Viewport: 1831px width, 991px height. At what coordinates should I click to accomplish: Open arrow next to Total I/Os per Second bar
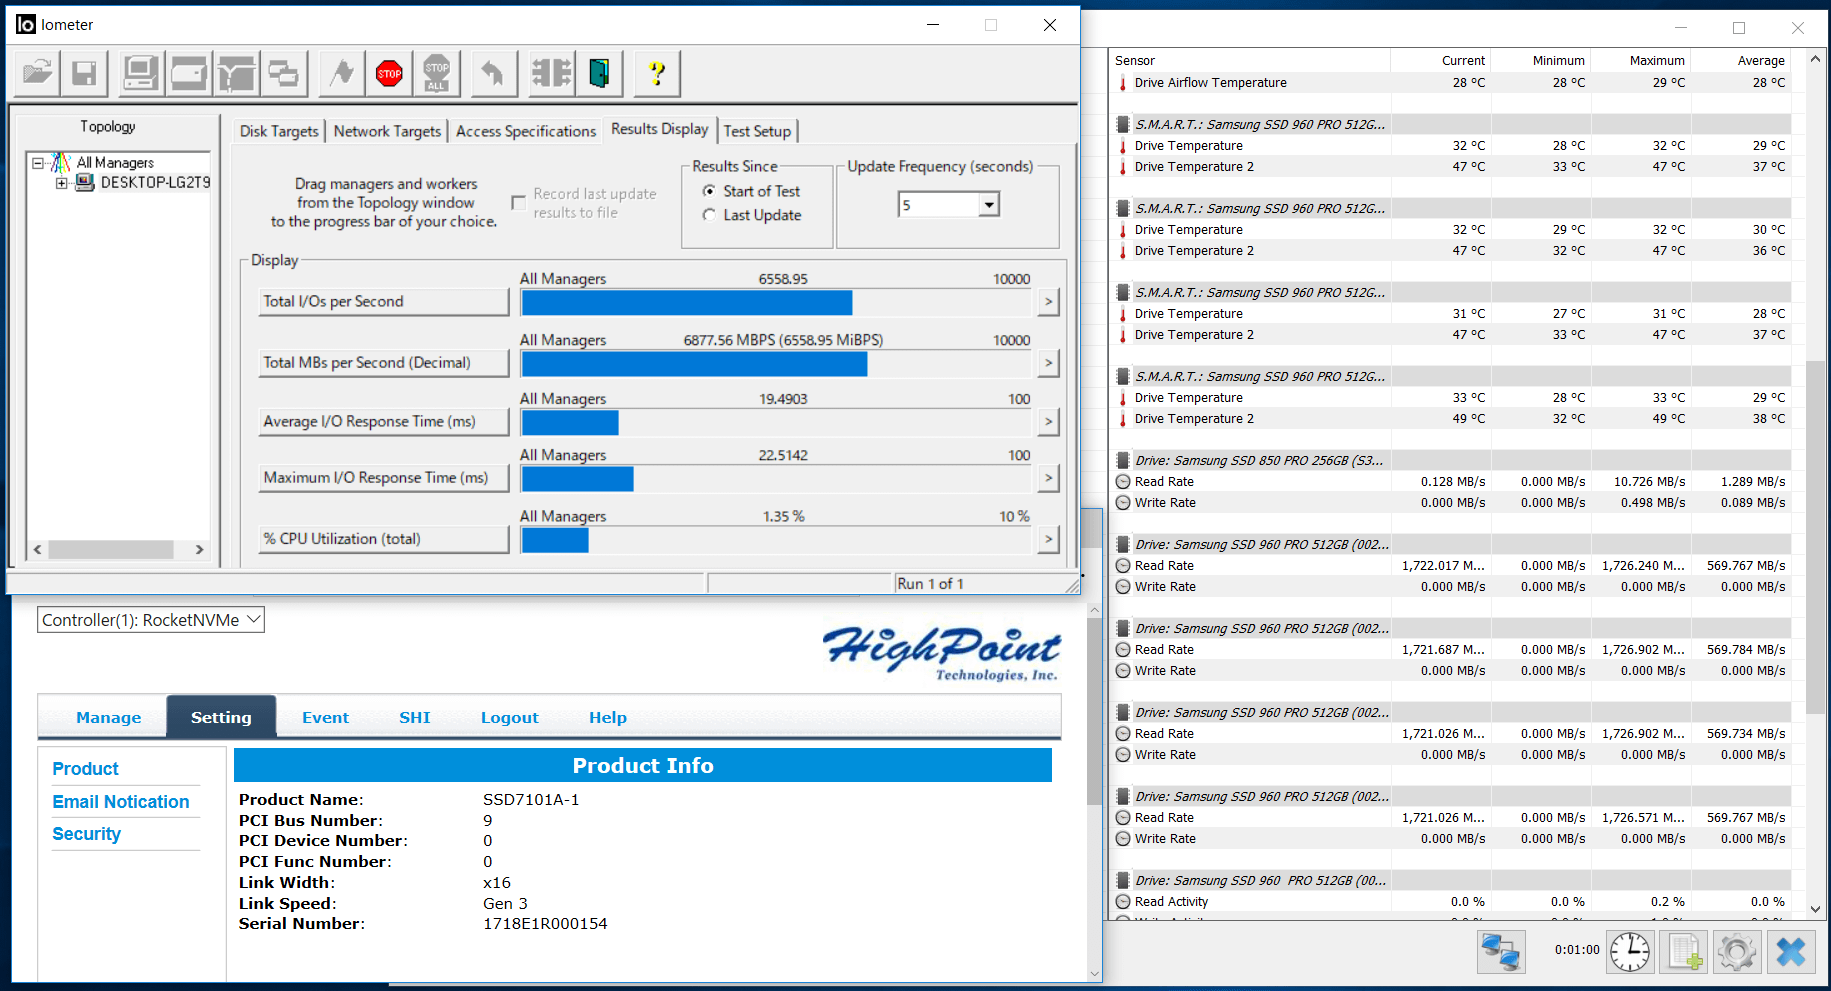1048,302
